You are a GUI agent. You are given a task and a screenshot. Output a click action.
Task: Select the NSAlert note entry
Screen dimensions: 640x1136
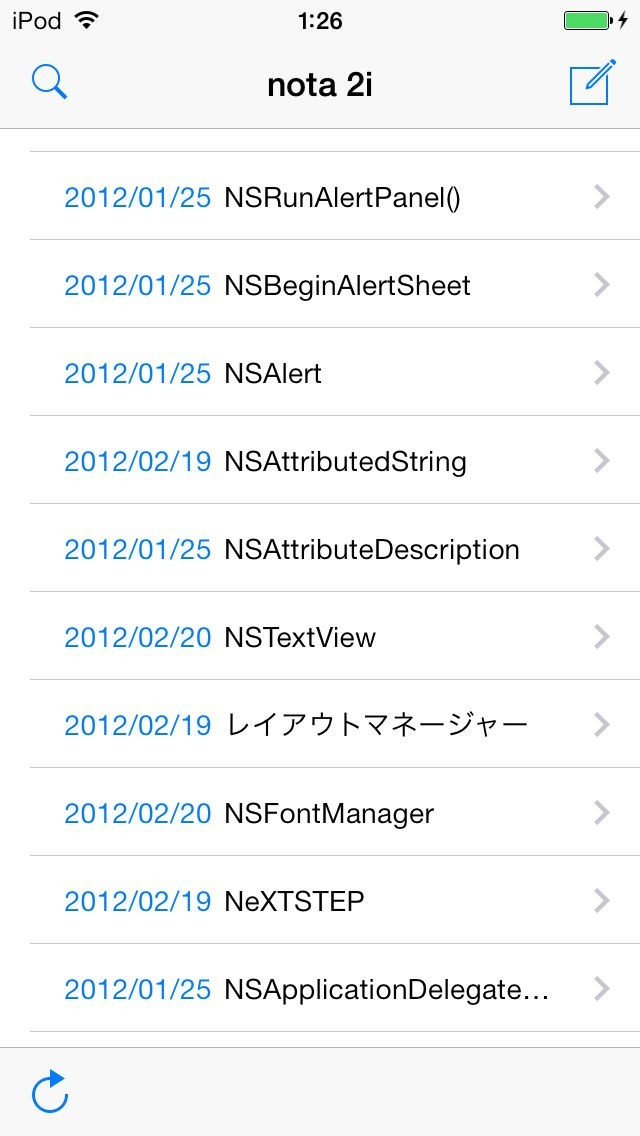[x=273, y=373]
